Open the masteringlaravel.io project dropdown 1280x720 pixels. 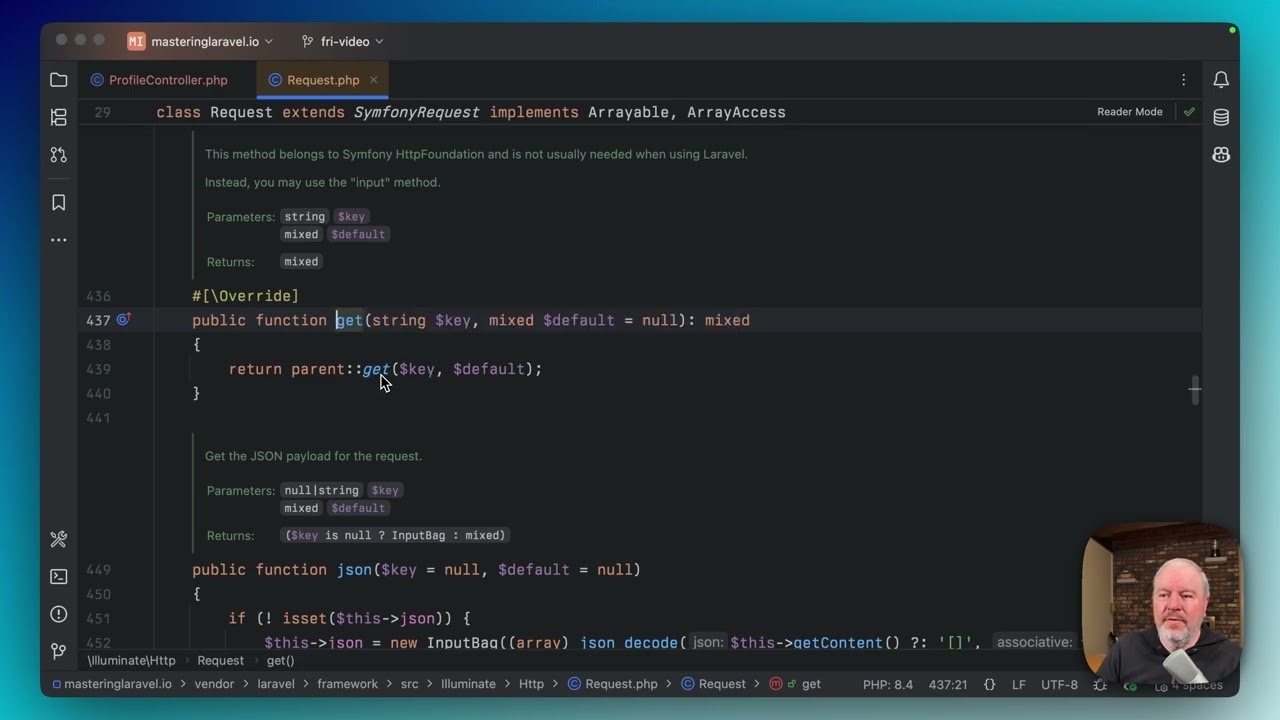pos(212,41)
